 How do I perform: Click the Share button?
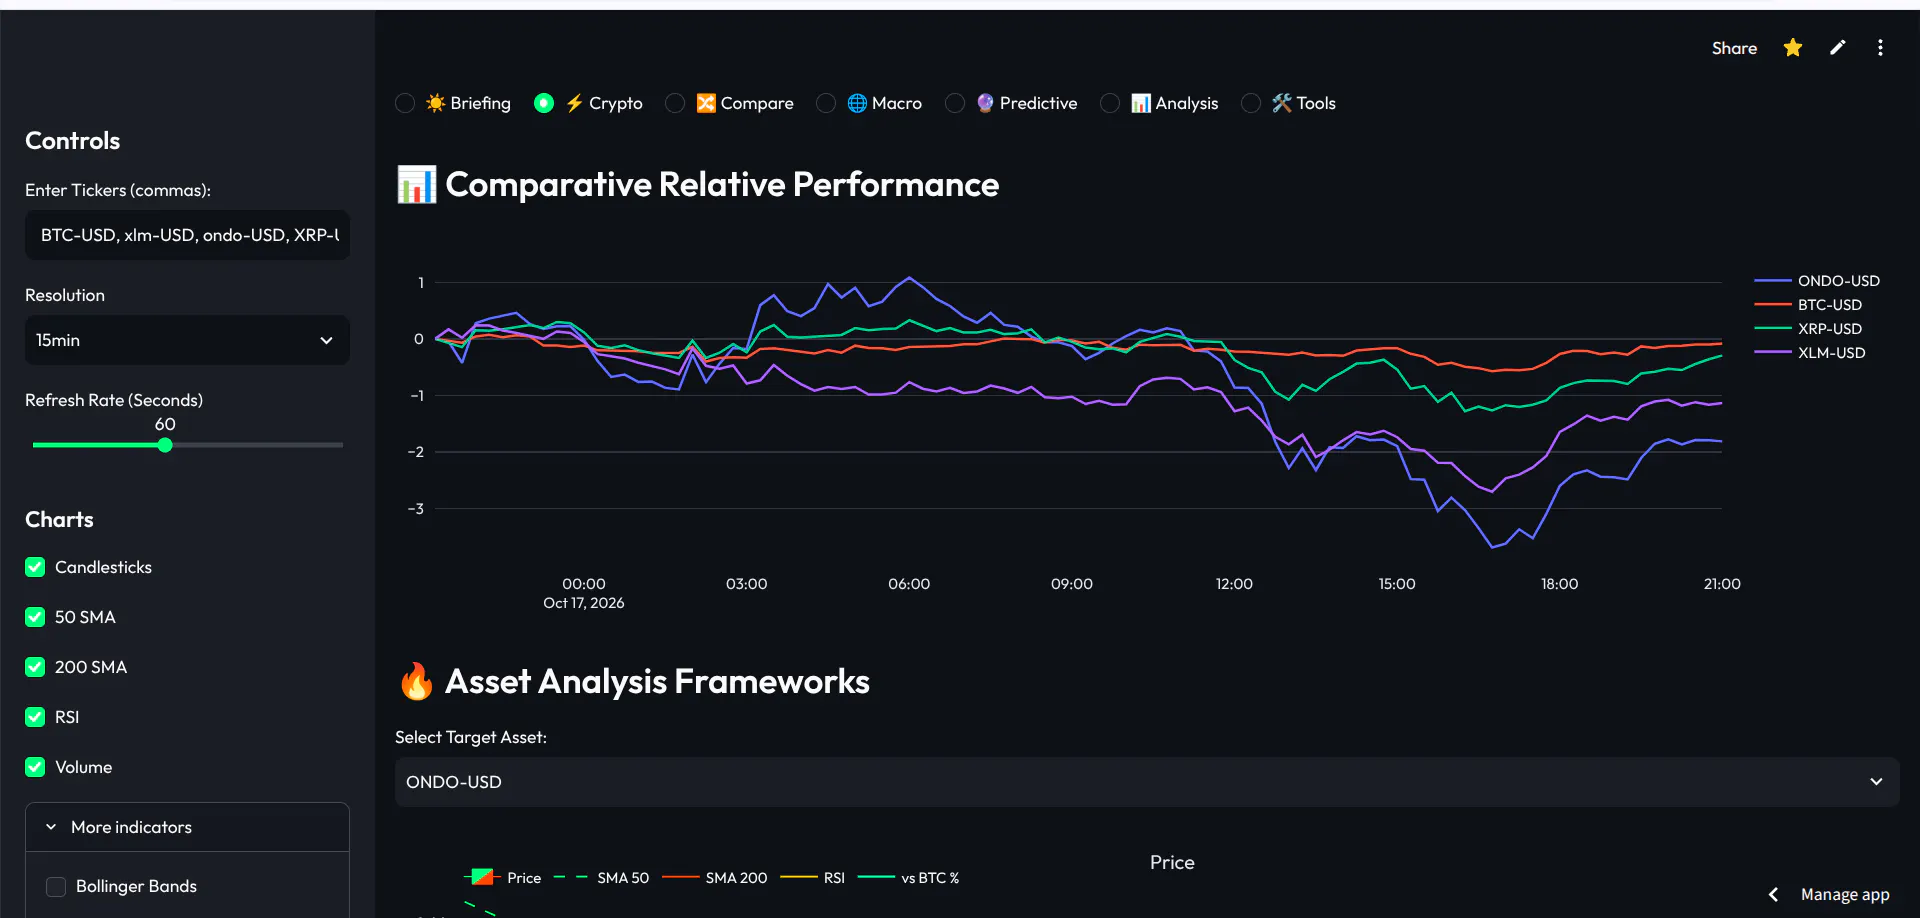pyautogui.click(x=1734, y=48)
